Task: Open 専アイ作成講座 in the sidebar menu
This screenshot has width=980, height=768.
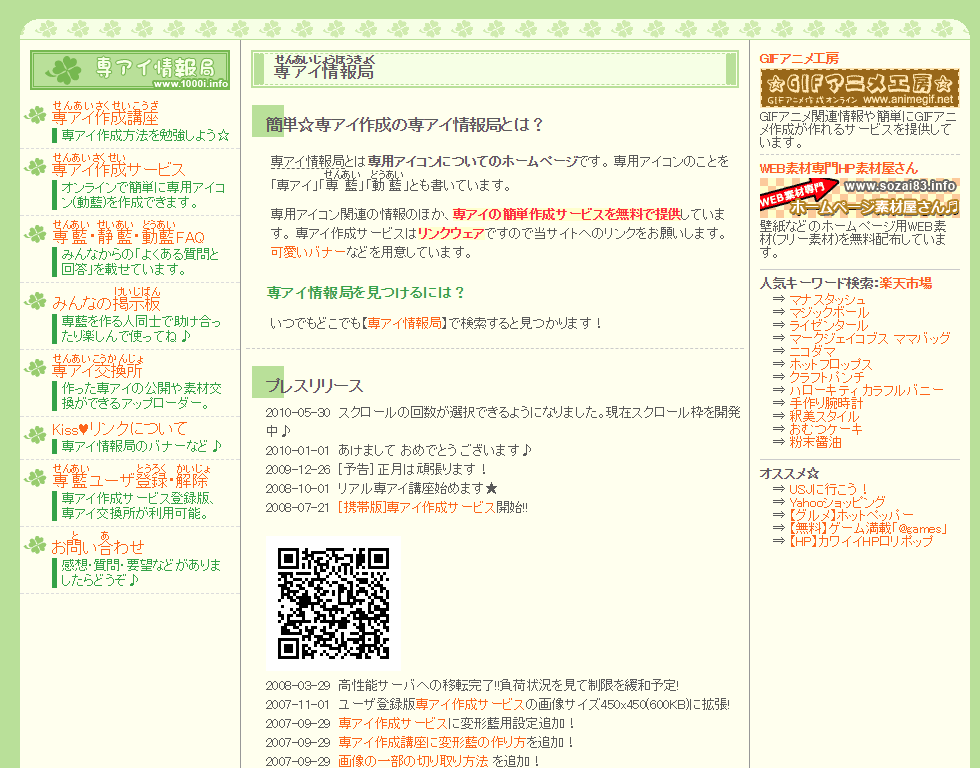Action: point(105,118)
